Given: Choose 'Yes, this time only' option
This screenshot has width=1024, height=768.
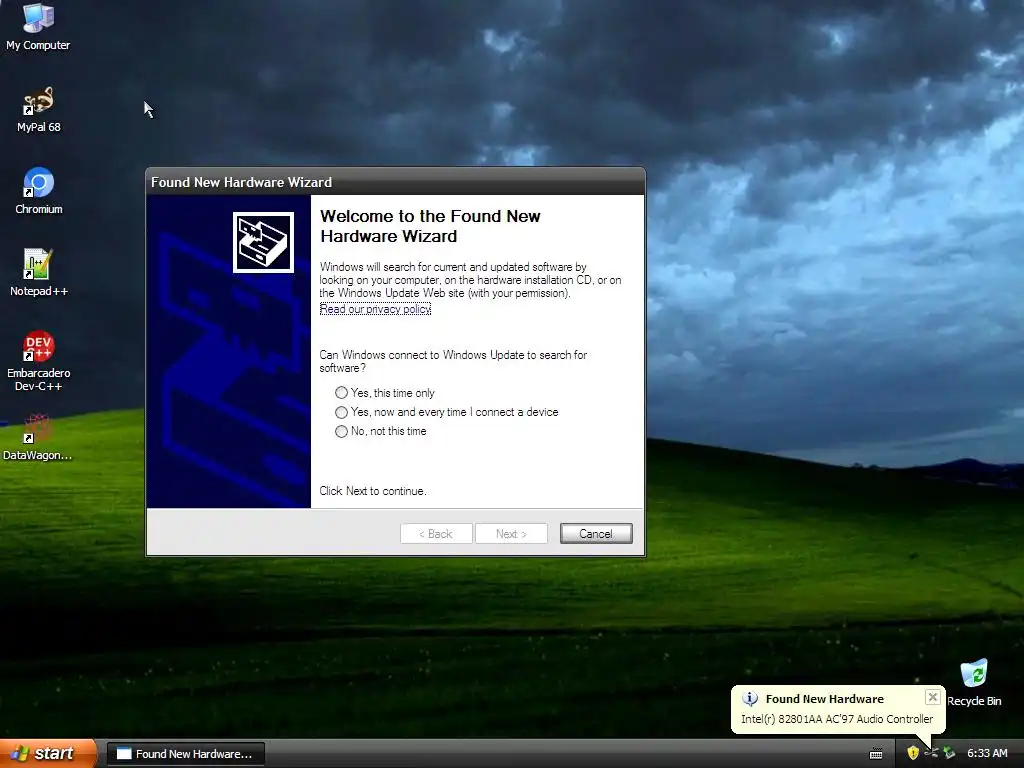Looking at the screenshot, I should point(385,392).
